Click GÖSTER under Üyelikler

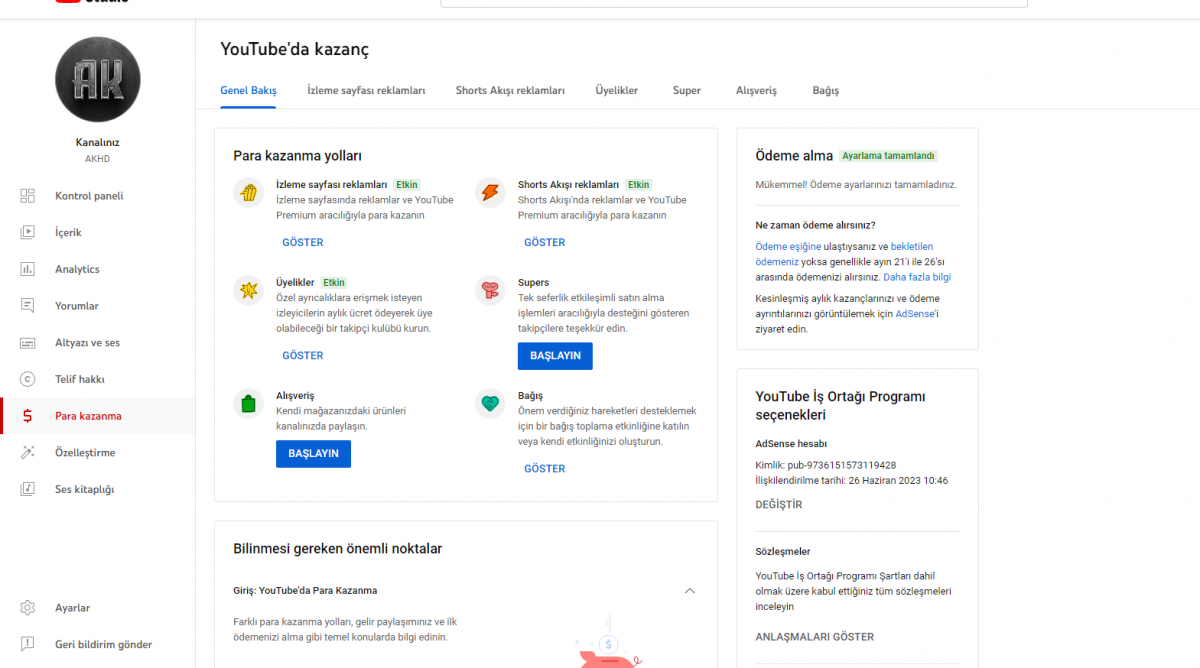(303, 355)
